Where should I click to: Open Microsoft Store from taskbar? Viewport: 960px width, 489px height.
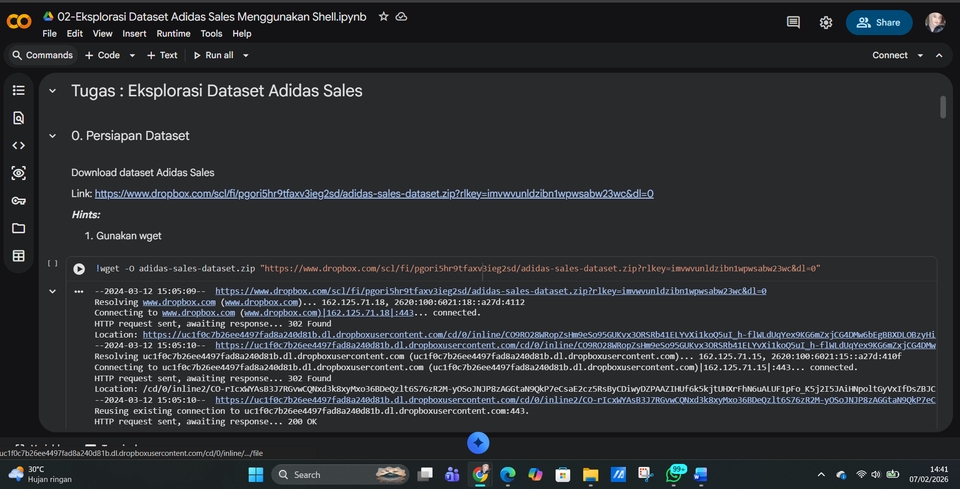point(563,474)
